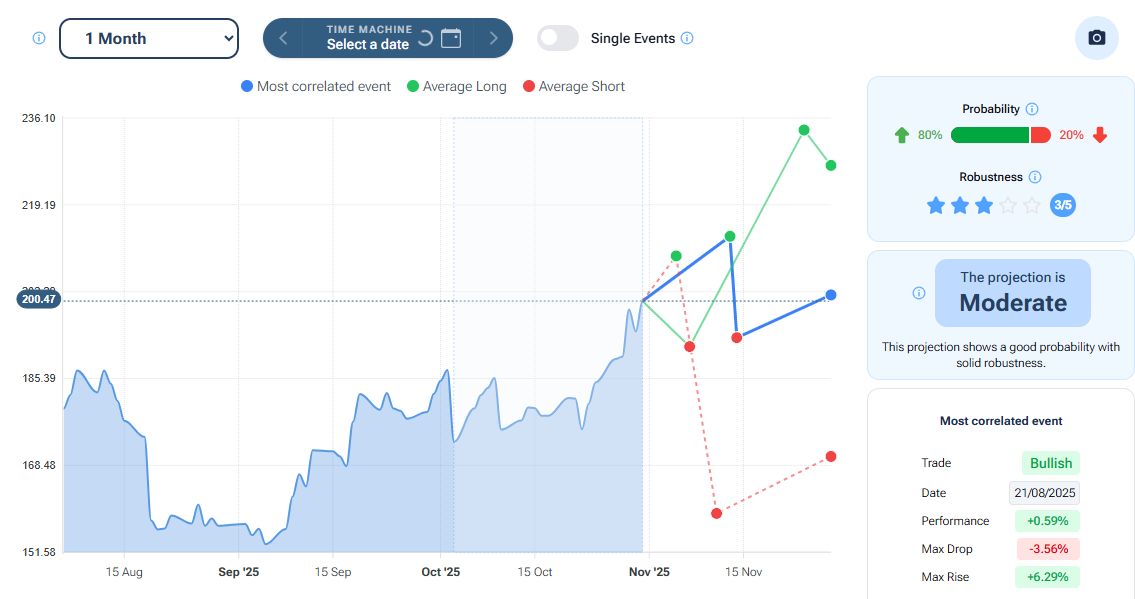Click the green-red probability bar
The image size is (1135, 599).
click(1000, 135)
